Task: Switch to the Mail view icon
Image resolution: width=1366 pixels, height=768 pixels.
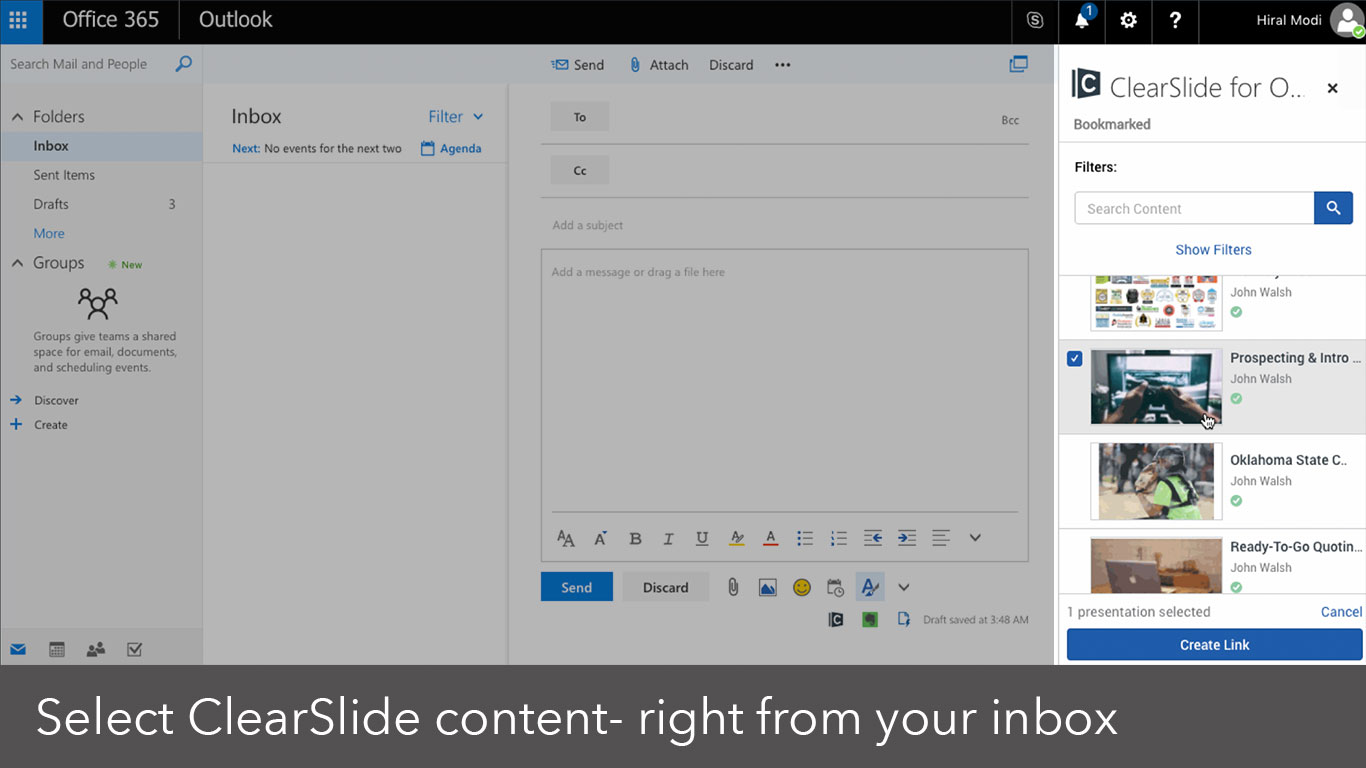Action: [x=18, y=649]
